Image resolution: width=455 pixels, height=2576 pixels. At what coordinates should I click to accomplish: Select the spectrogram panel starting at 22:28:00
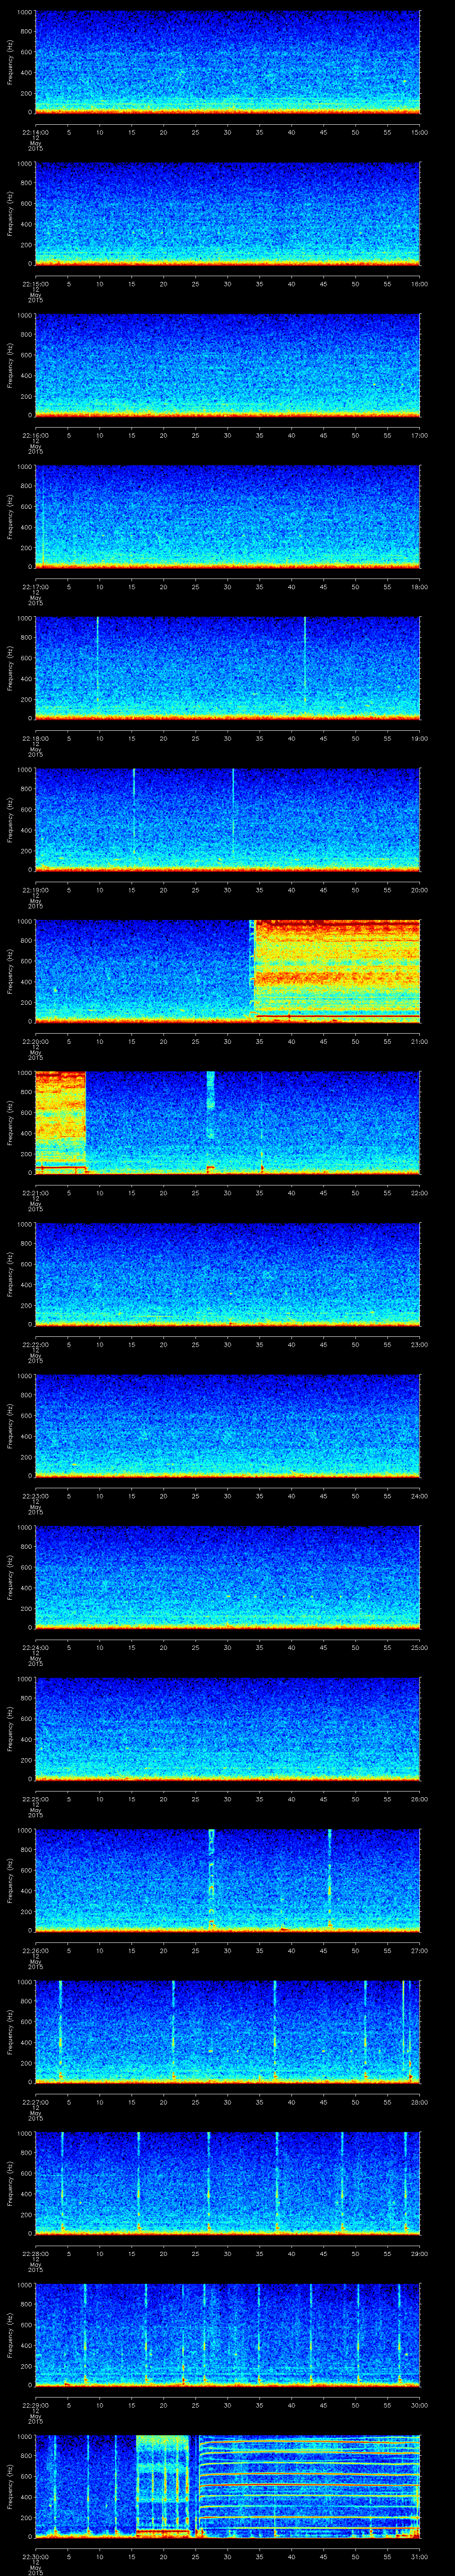coord(227,2183)
